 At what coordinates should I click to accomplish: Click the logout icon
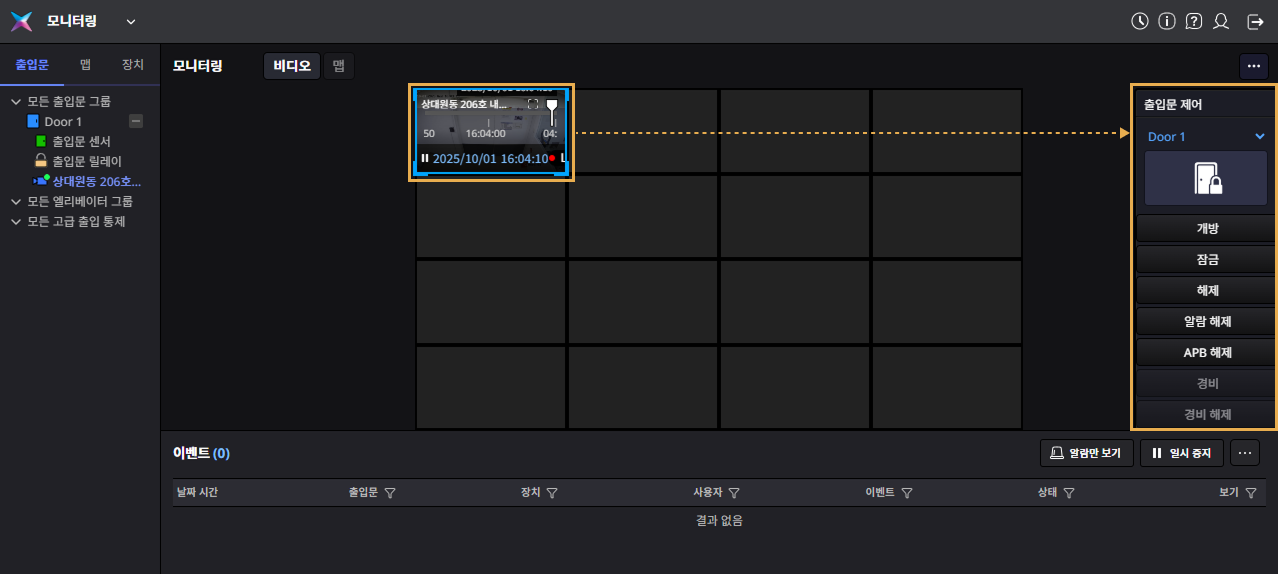(1255, 21)
